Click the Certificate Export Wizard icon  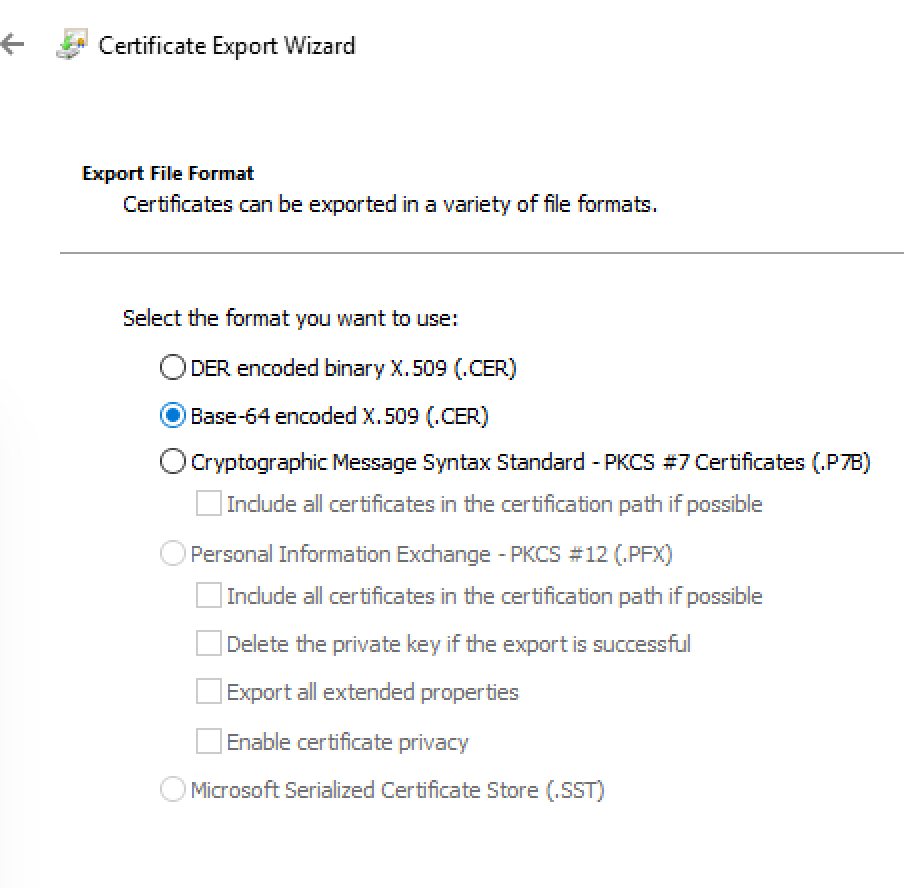72,44
